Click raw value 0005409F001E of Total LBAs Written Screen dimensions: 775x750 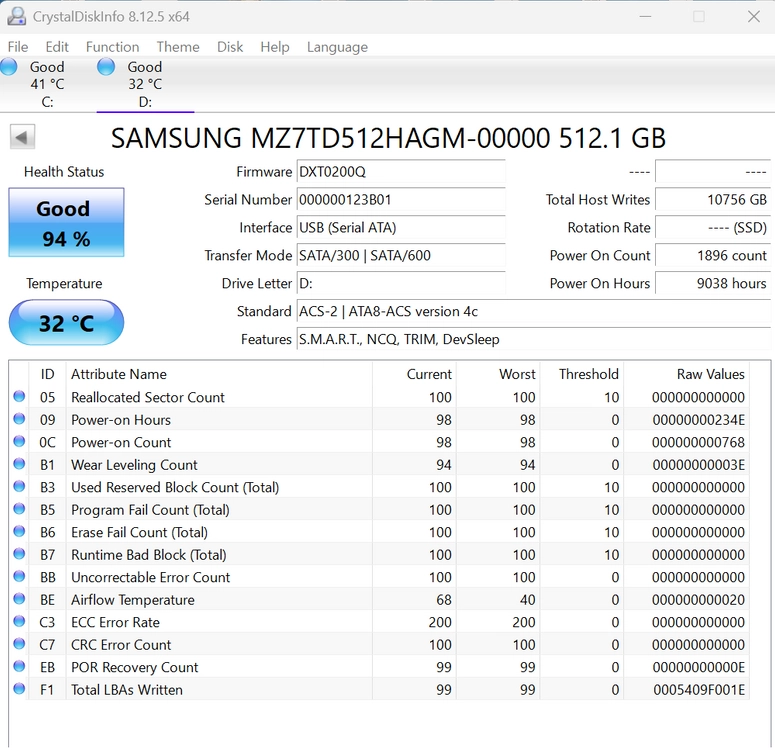tap(699, 690)
